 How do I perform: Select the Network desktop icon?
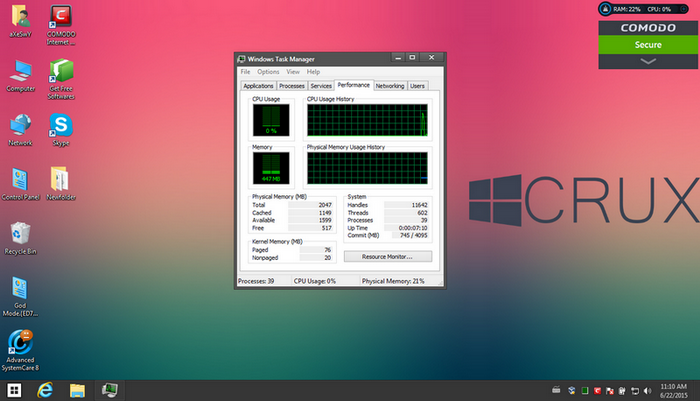click(x=20, y=130)
